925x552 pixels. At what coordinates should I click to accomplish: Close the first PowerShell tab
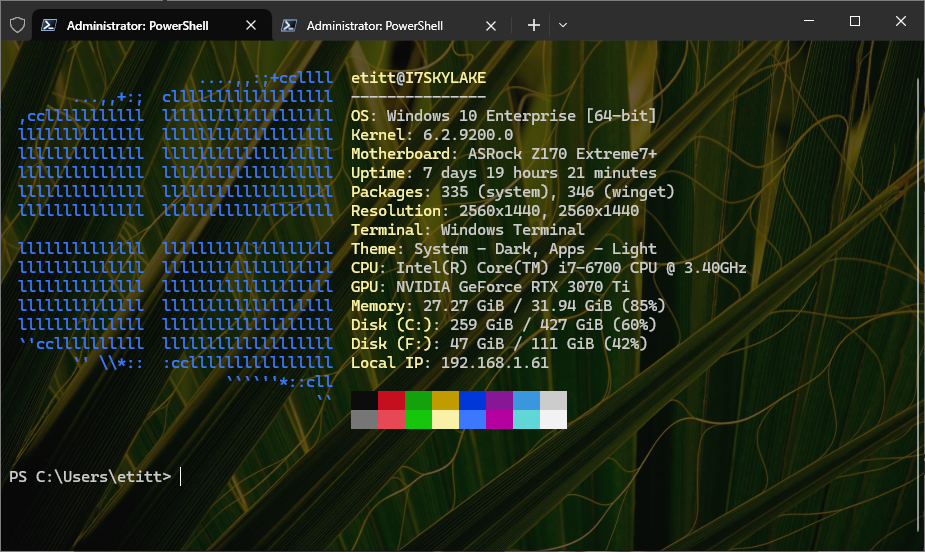tap(251, 25)
